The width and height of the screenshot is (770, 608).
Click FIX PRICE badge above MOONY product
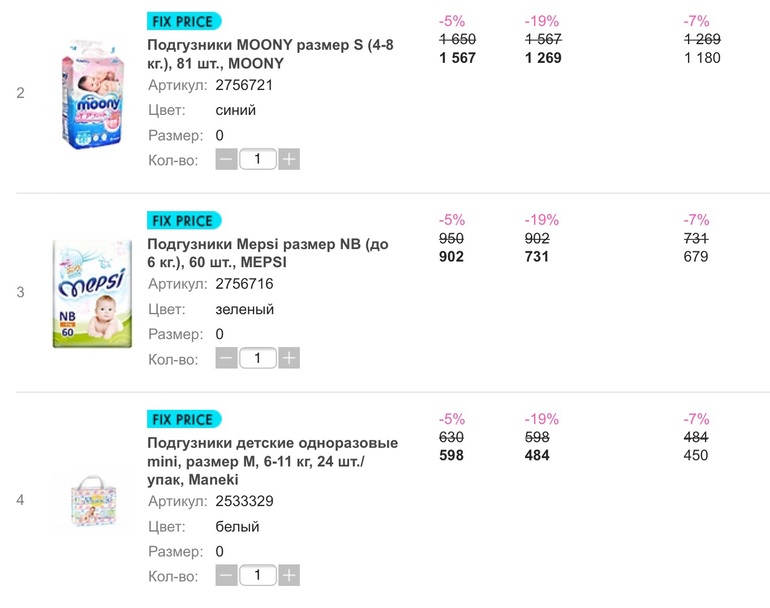pos(184,21)
